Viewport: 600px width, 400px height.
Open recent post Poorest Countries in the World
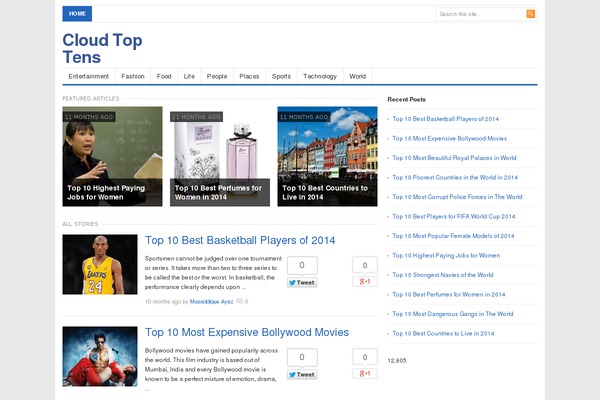coord(455,178)
